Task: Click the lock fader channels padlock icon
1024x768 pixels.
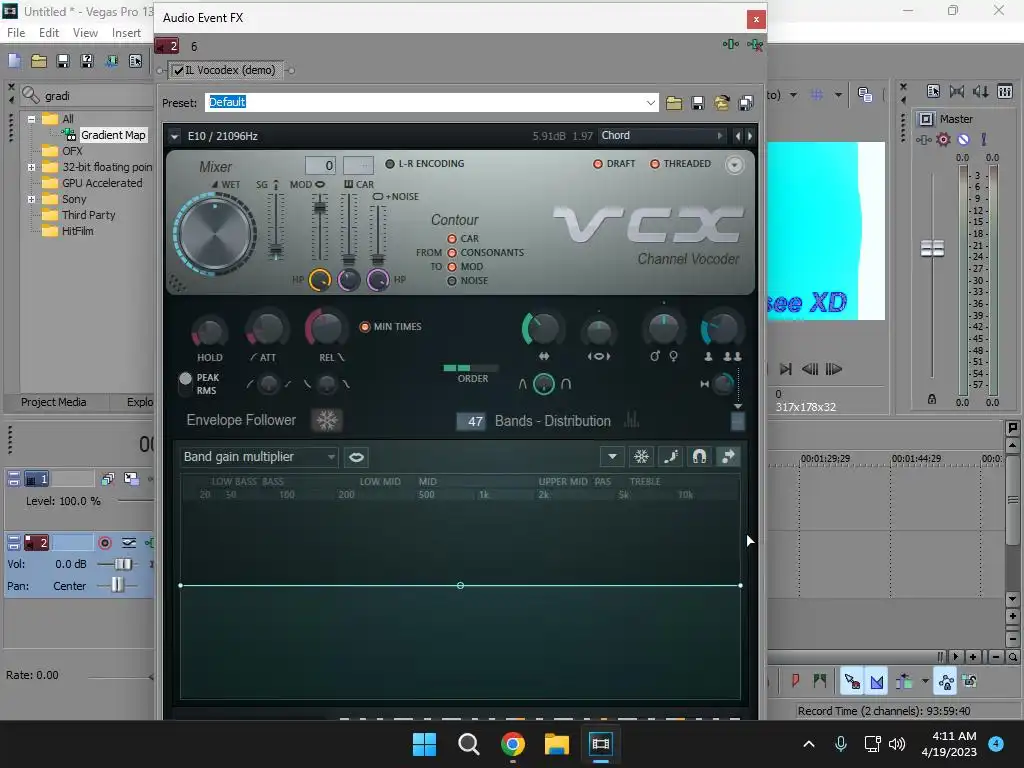Action: 932,399
